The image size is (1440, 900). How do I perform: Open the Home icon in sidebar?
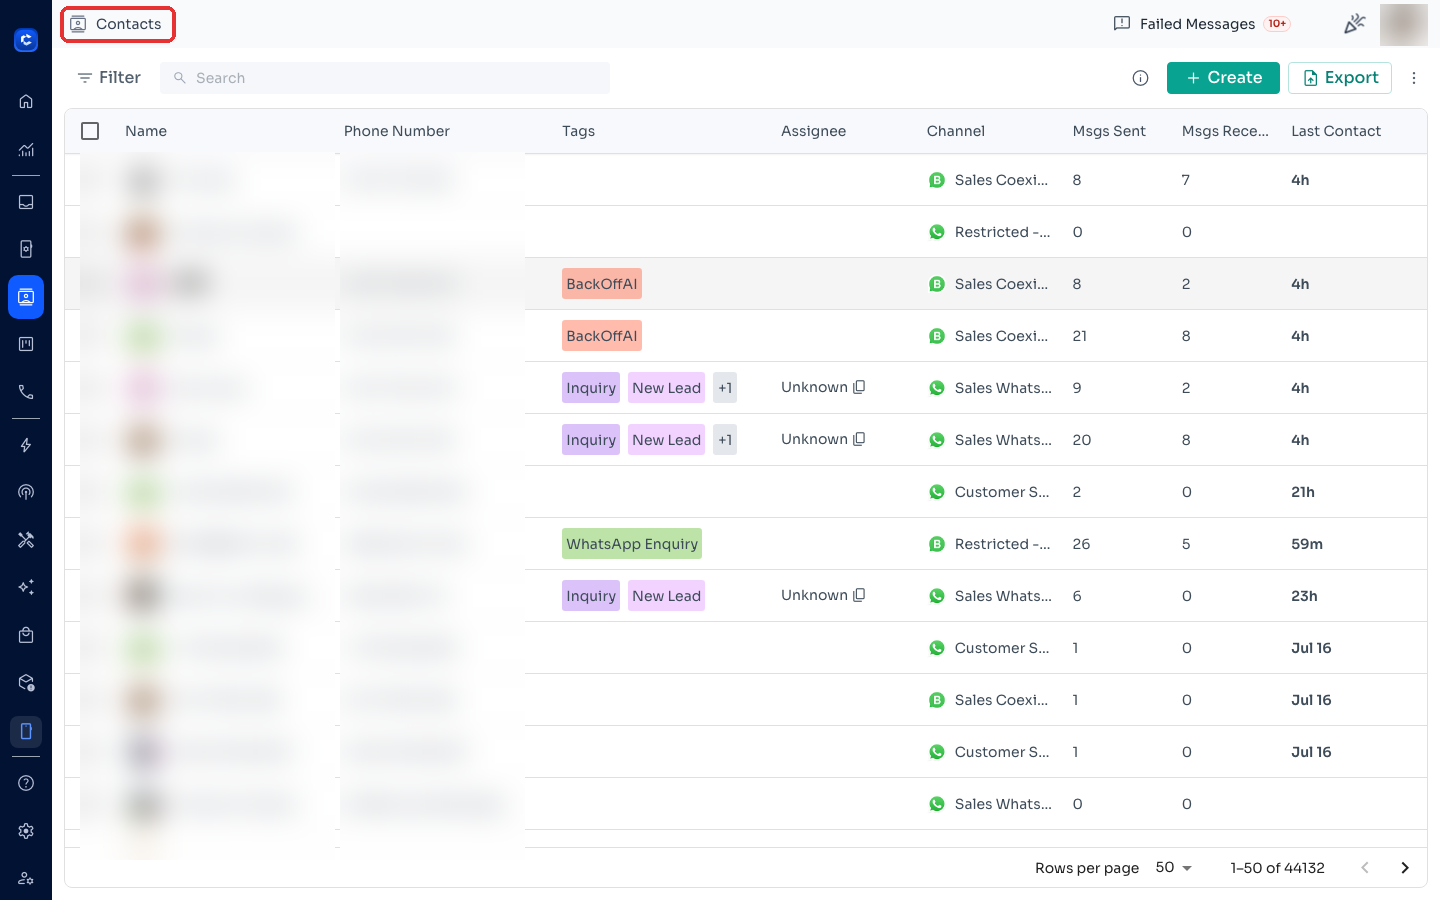coord(26,101)
